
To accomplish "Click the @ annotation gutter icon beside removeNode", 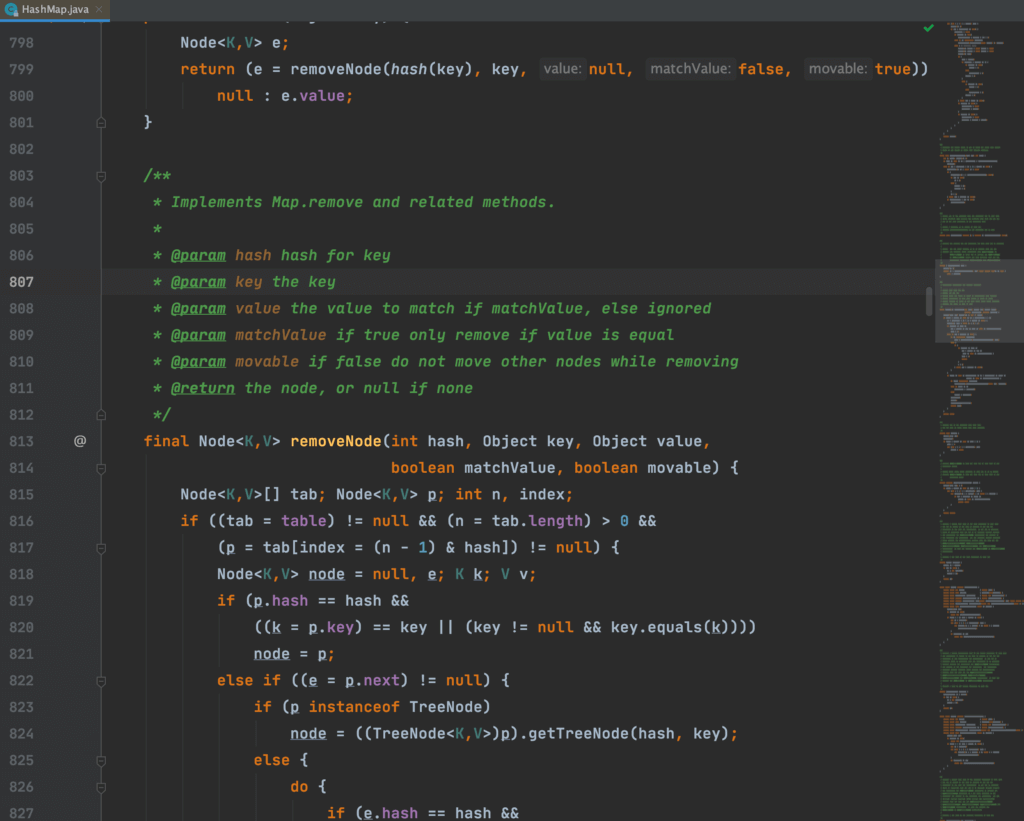I will coord(81,440).
